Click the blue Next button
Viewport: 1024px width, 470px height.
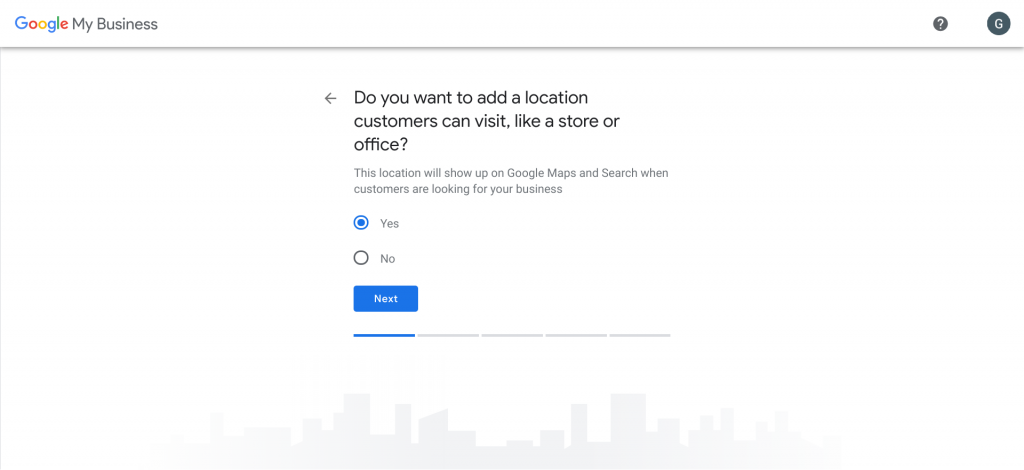click(x=385, y=298)
